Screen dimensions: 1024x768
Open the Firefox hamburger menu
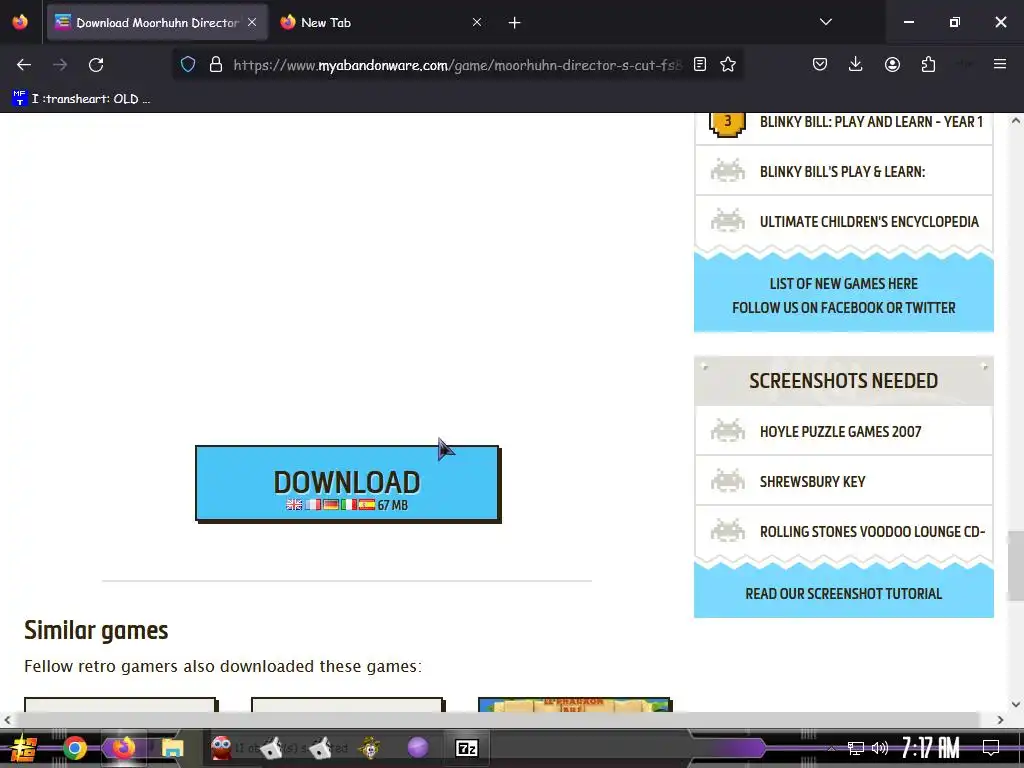(1000, 64)
